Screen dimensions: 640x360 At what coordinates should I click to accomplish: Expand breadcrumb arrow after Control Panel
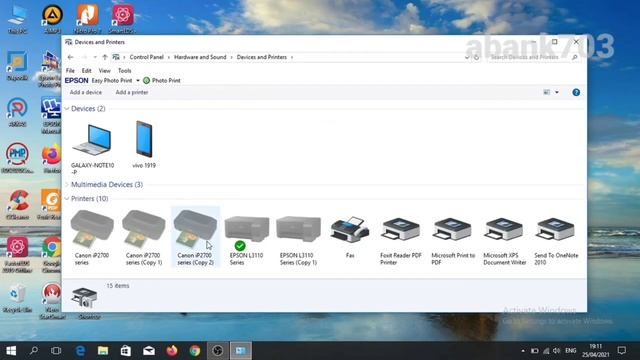169,57
